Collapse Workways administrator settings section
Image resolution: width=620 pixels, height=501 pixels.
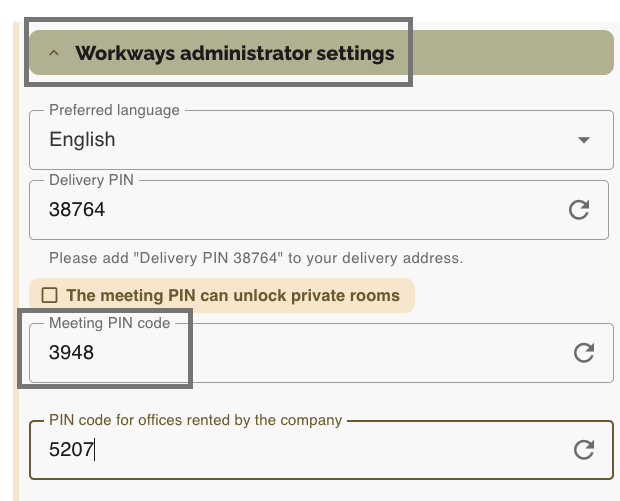pyautogui.click(x=234, y=53)
